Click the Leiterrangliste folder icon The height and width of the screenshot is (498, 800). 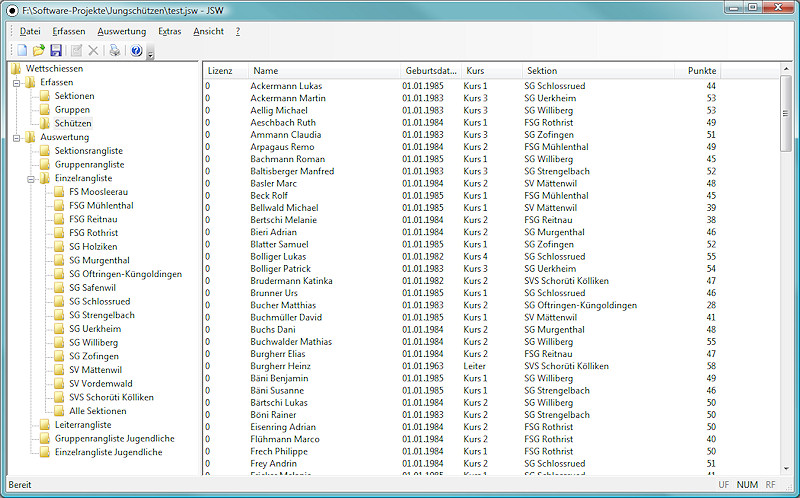(45, 425)
